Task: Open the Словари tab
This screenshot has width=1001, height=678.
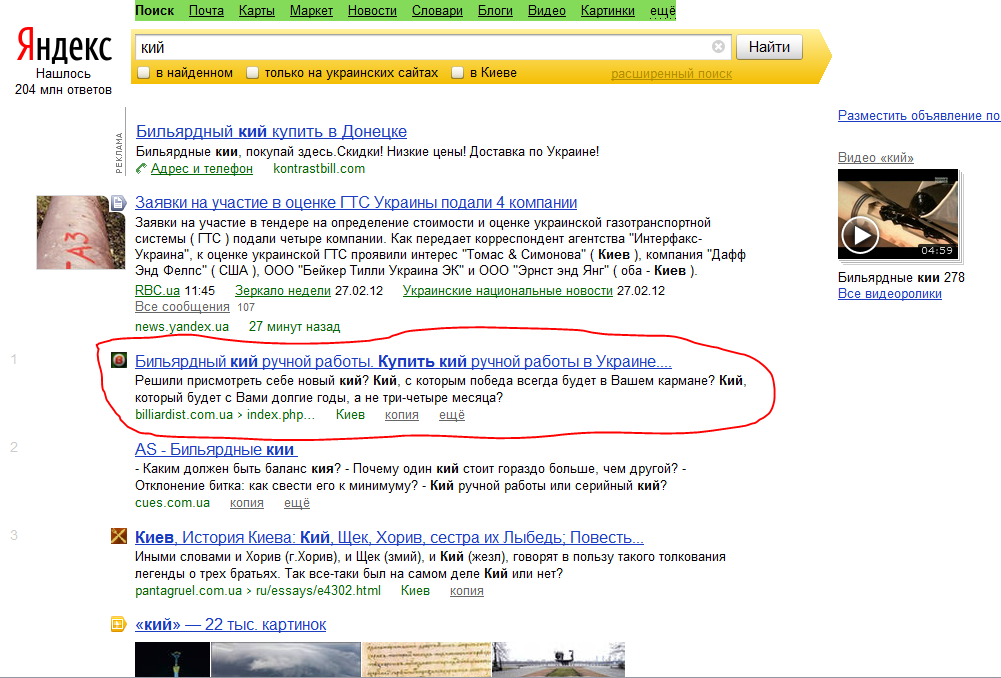Action: point(437,11)
